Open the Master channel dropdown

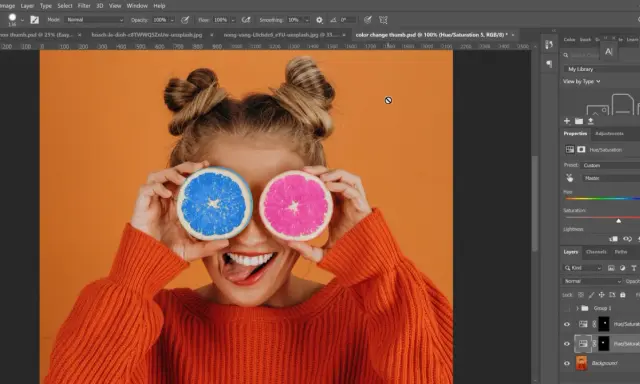tap(611, 178)
